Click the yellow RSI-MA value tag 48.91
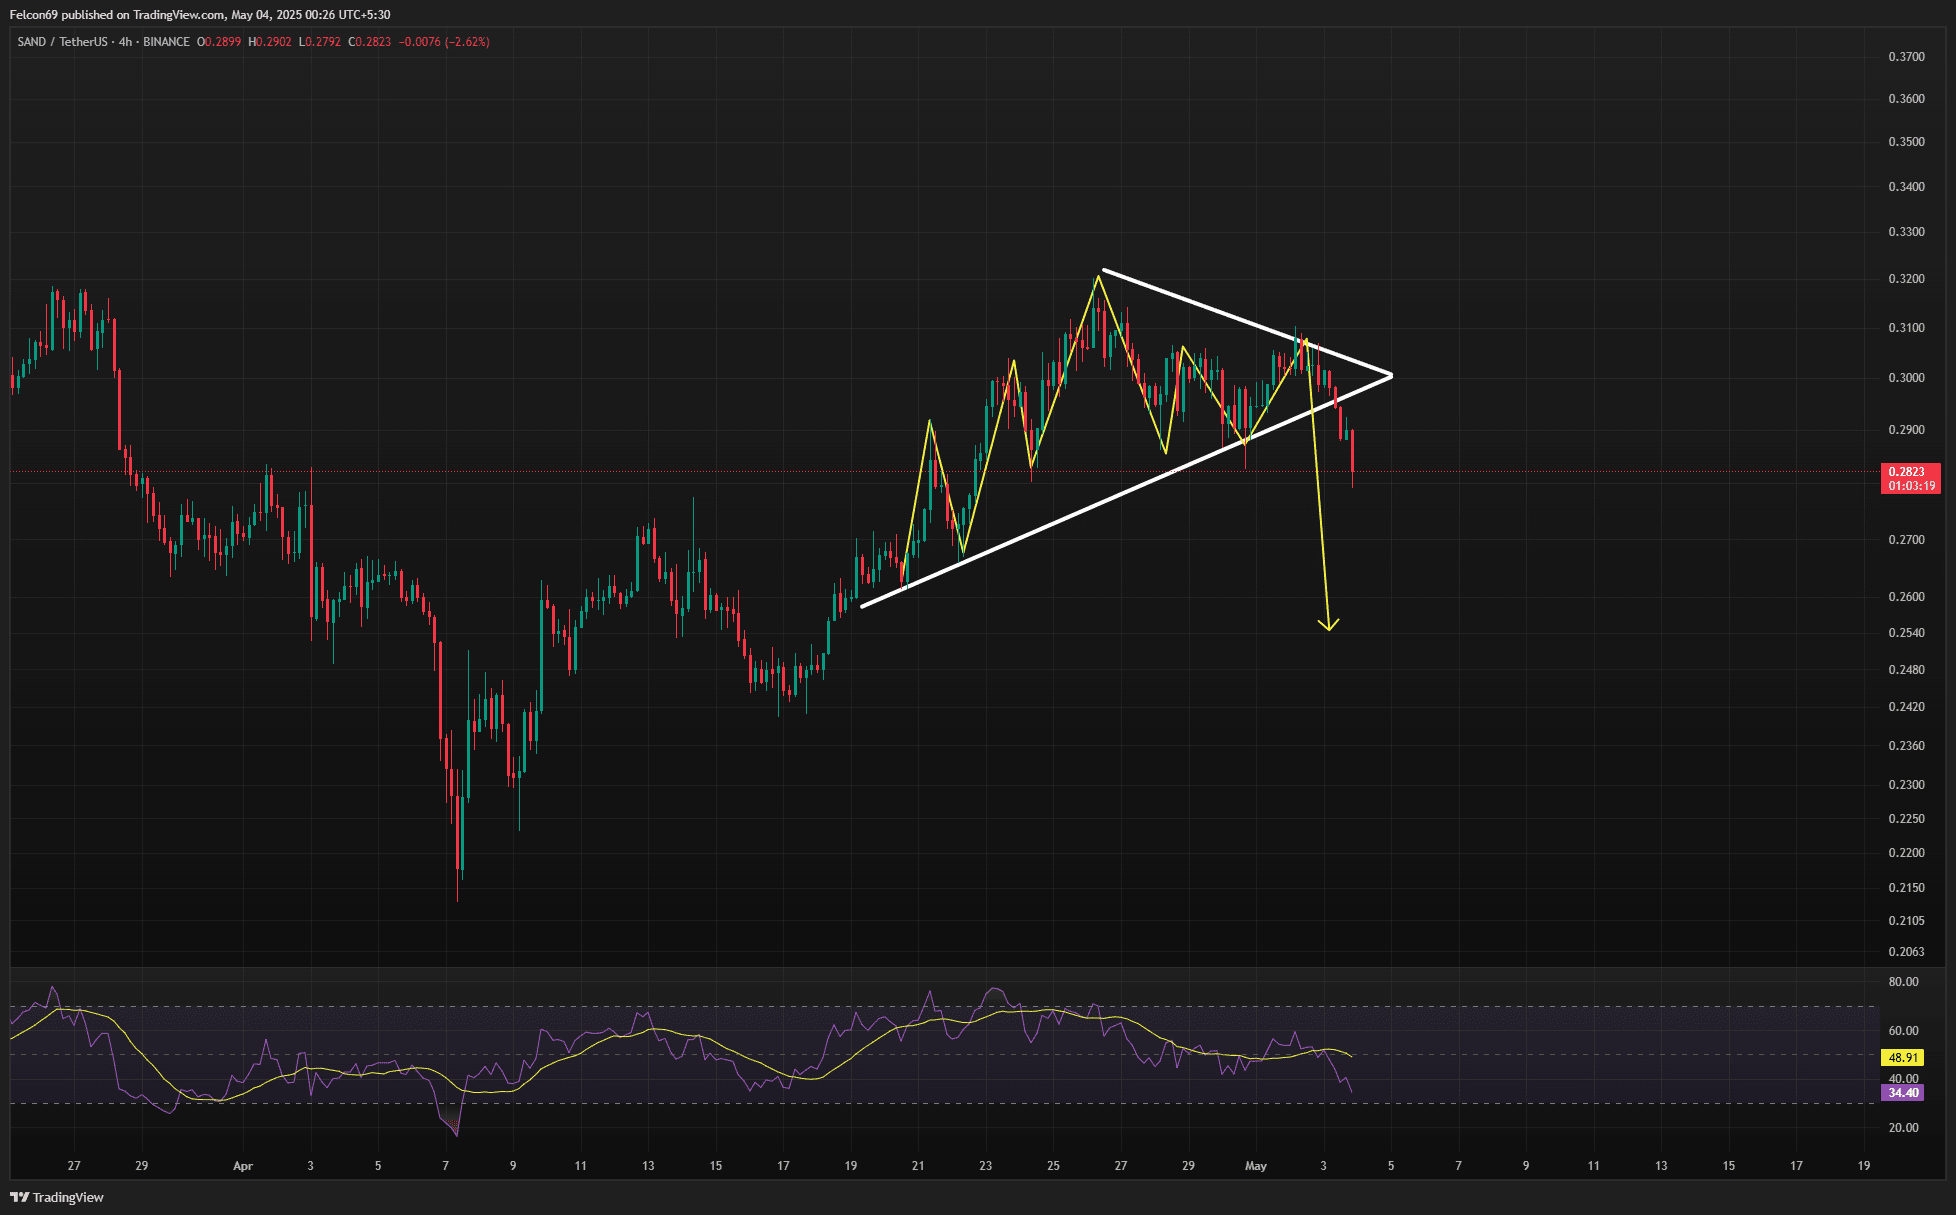The height and width of the screenshot is (1215, 1956). (1902, 1057)
